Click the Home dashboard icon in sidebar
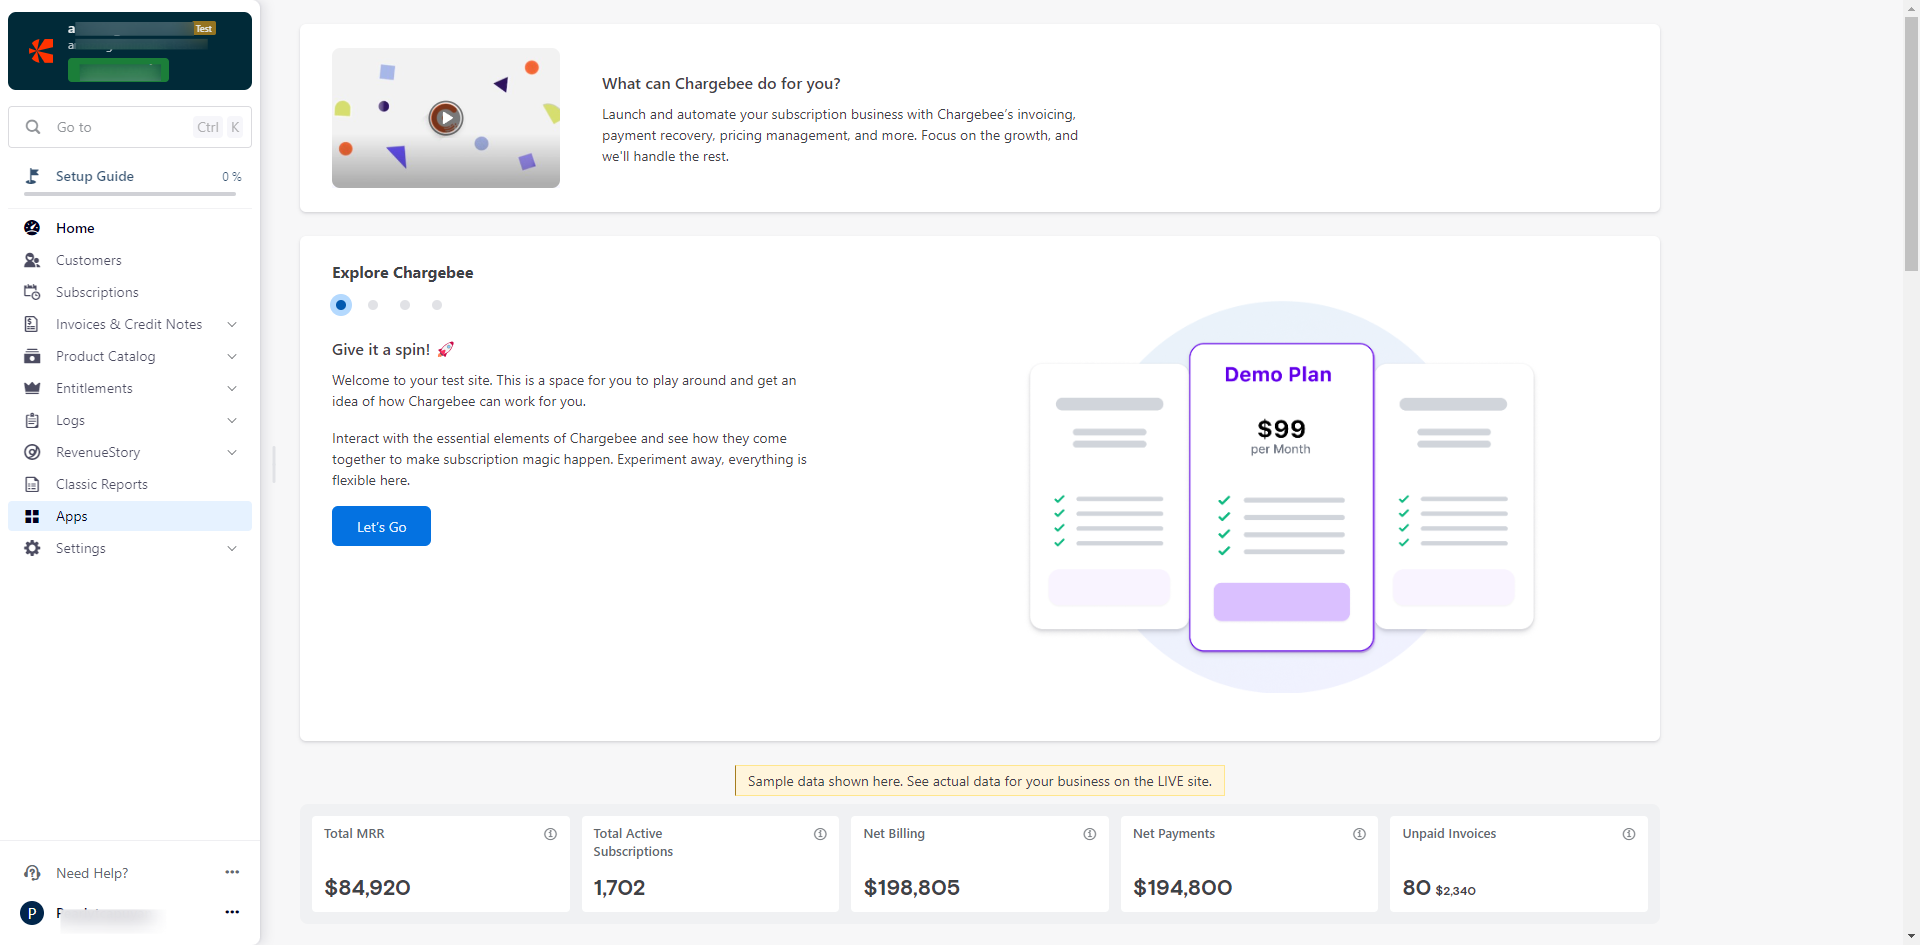 click(32, 228)
